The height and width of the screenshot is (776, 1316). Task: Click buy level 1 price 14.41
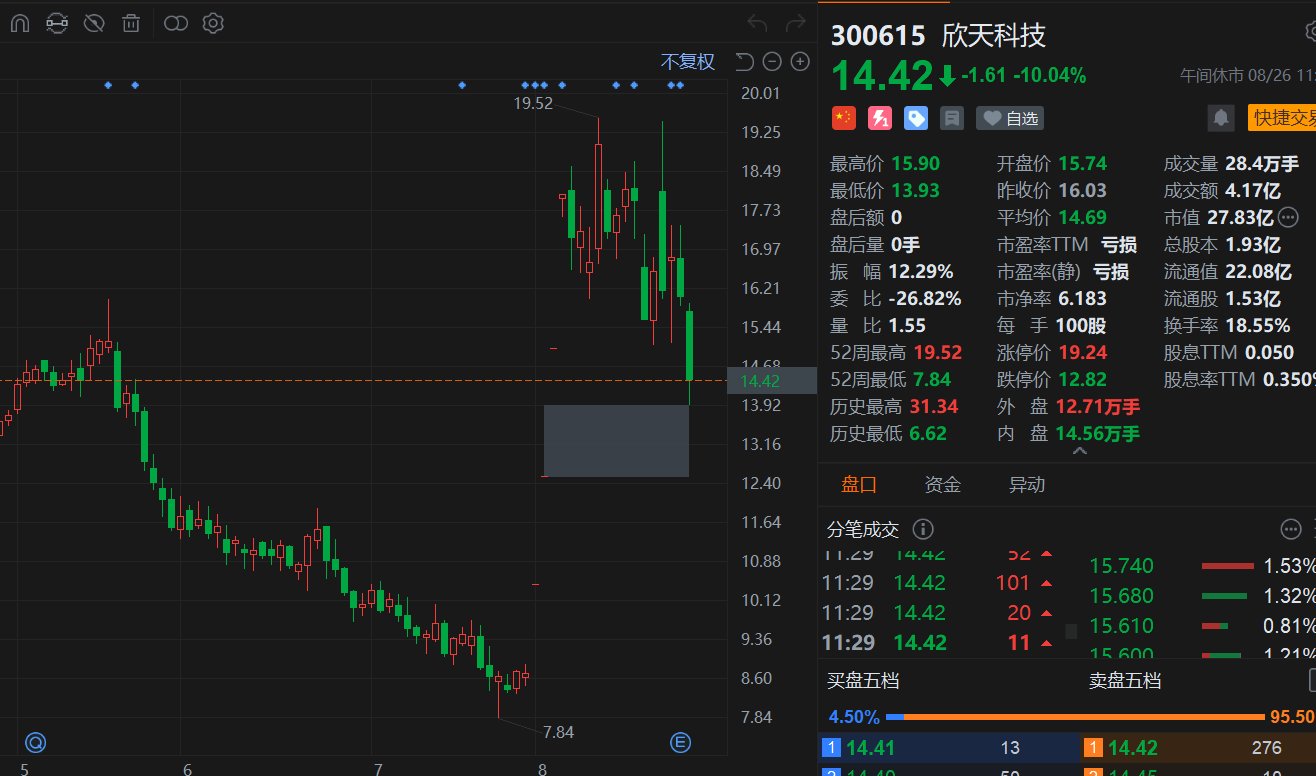[x=871, y=747]
